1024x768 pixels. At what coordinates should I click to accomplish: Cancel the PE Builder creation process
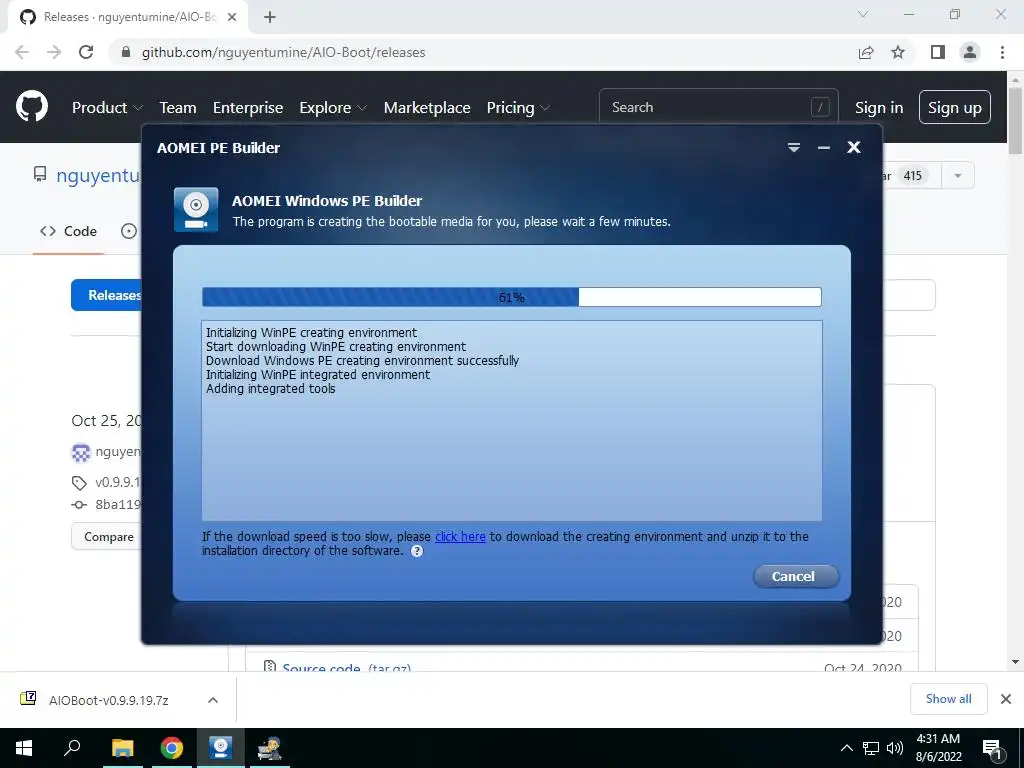point(795,576)
